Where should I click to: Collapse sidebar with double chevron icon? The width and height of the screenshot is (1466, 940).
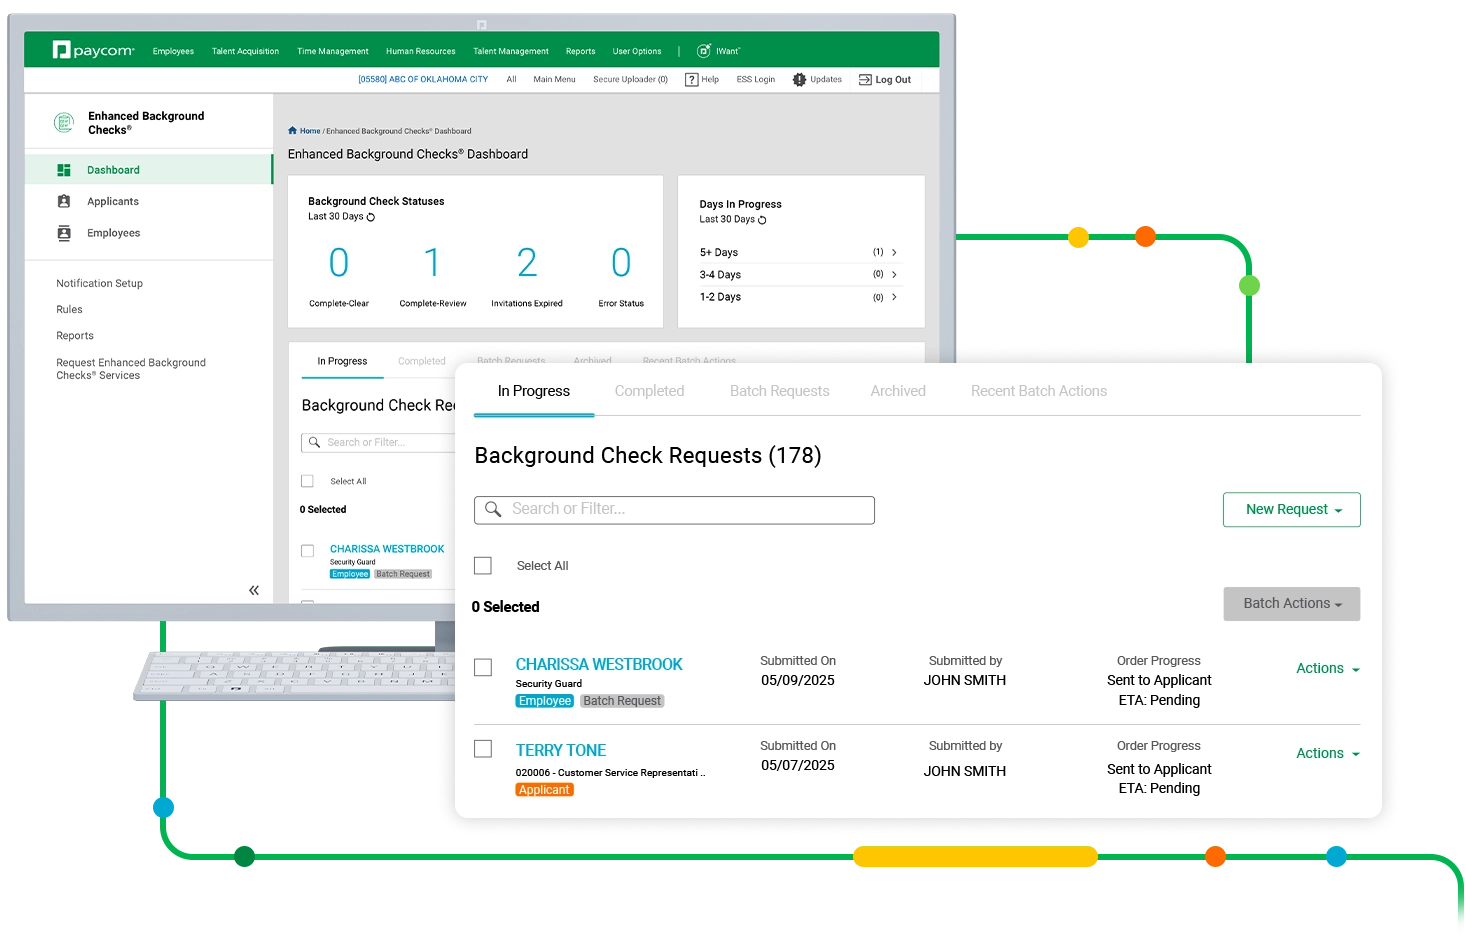[254, 590]
